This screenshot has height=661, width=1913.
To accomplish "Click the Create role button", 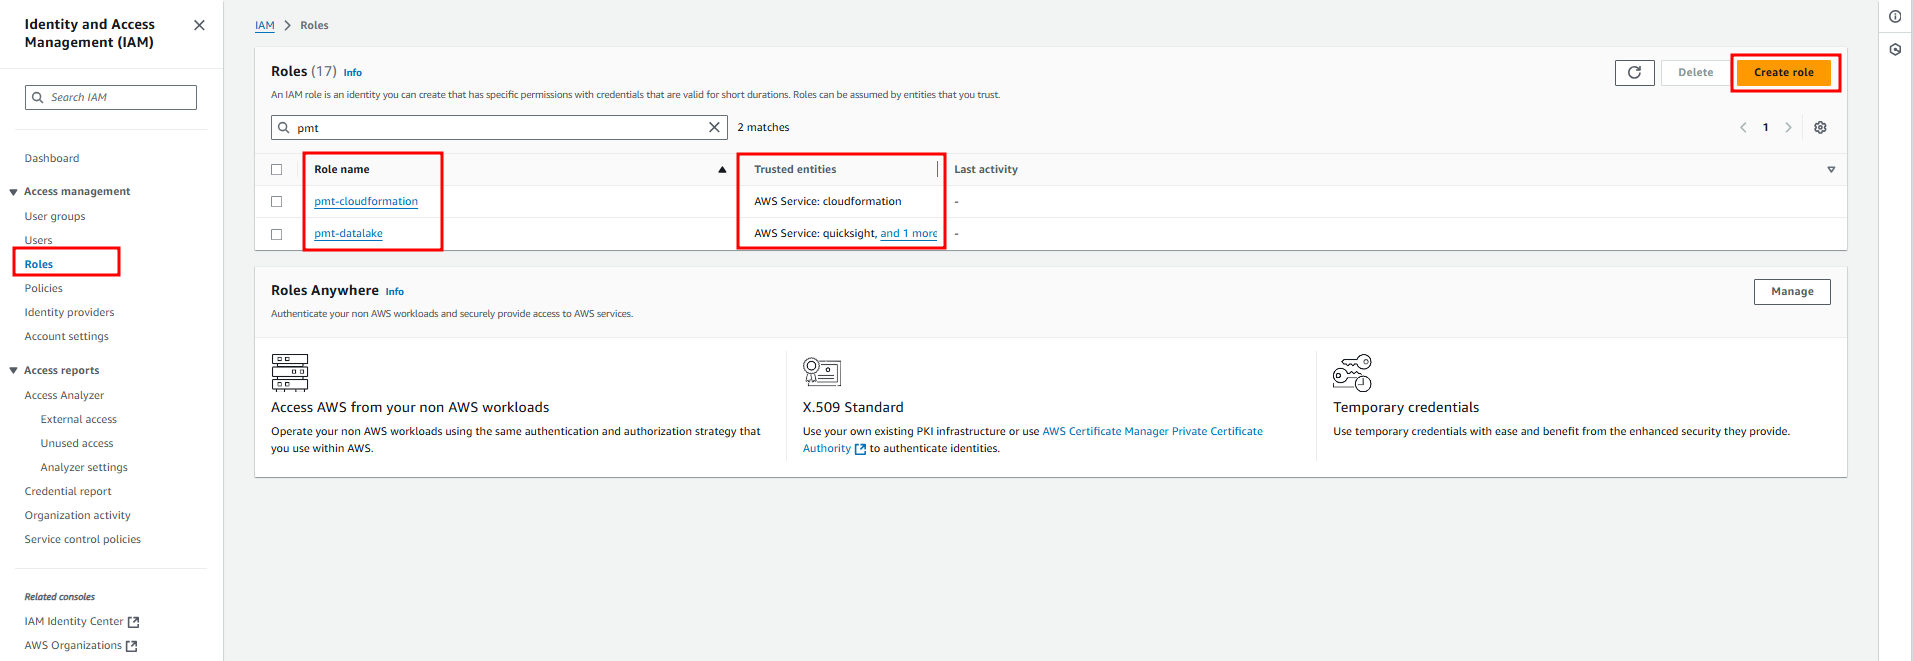I will 1783,72.
